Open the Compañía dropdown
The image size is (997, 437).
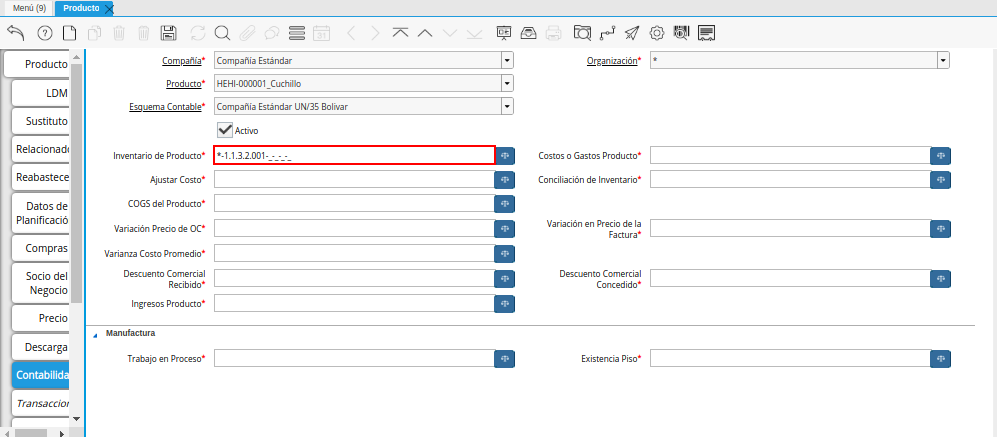pos(507,60)
